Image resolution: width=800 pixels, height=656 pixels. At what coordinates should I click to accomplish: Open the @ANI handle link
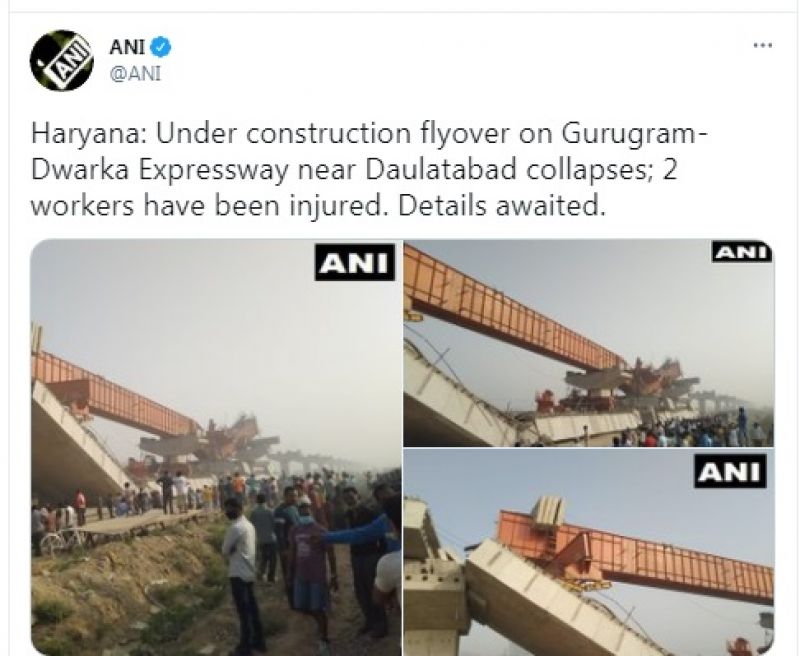tap(135, 74)
